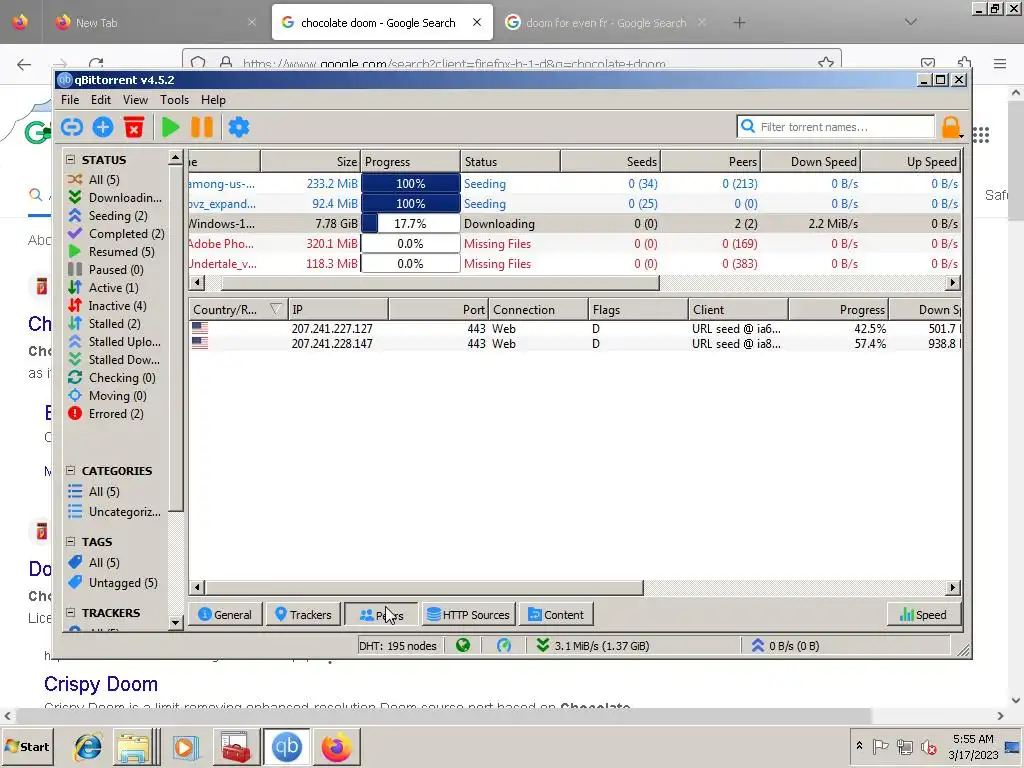Select the Inactive (4) status filter
This screenshot has width=1024, height=768.
click(107, 306)
